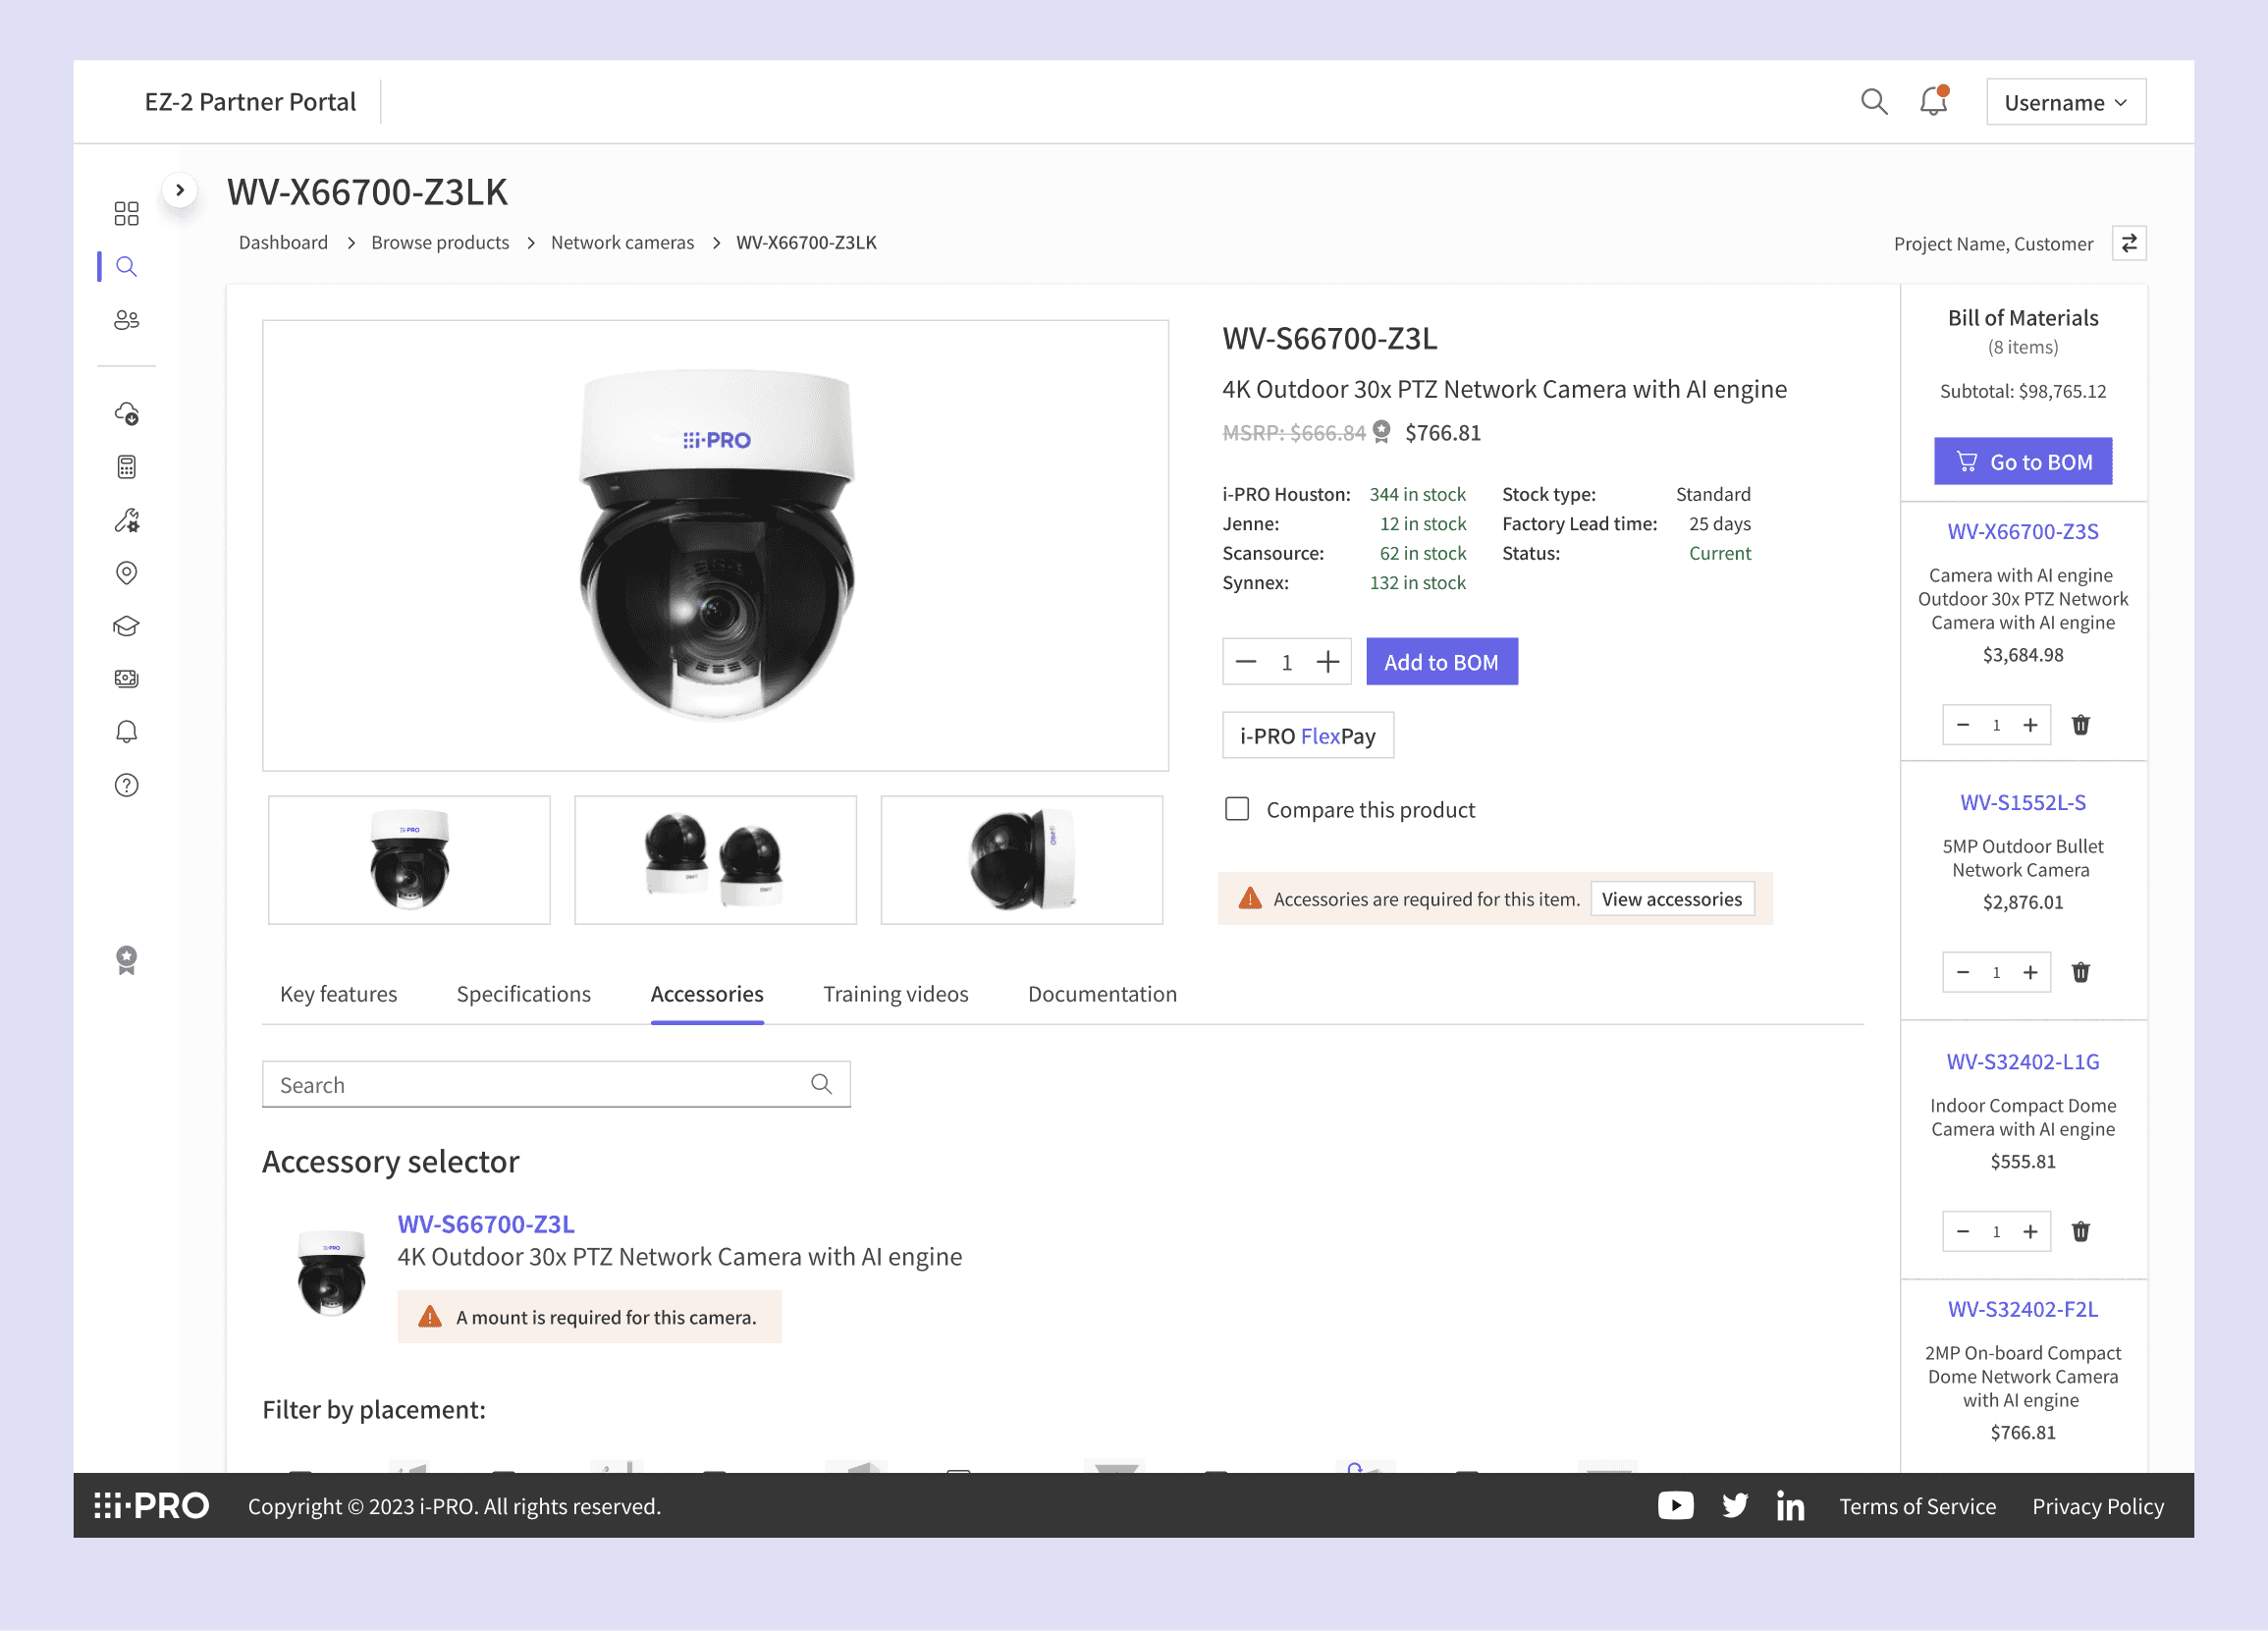
Task: Open the Username dropdown menu
Action: [x=2065, y=102]
